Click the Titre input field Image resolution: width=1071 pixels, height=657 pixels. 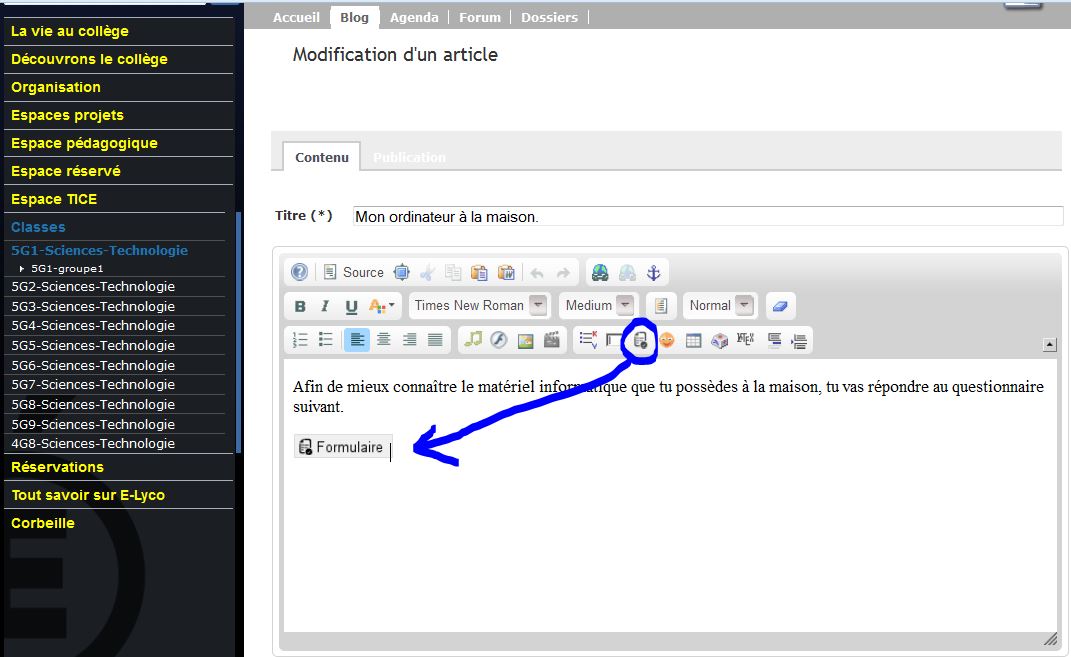[707, 216]
